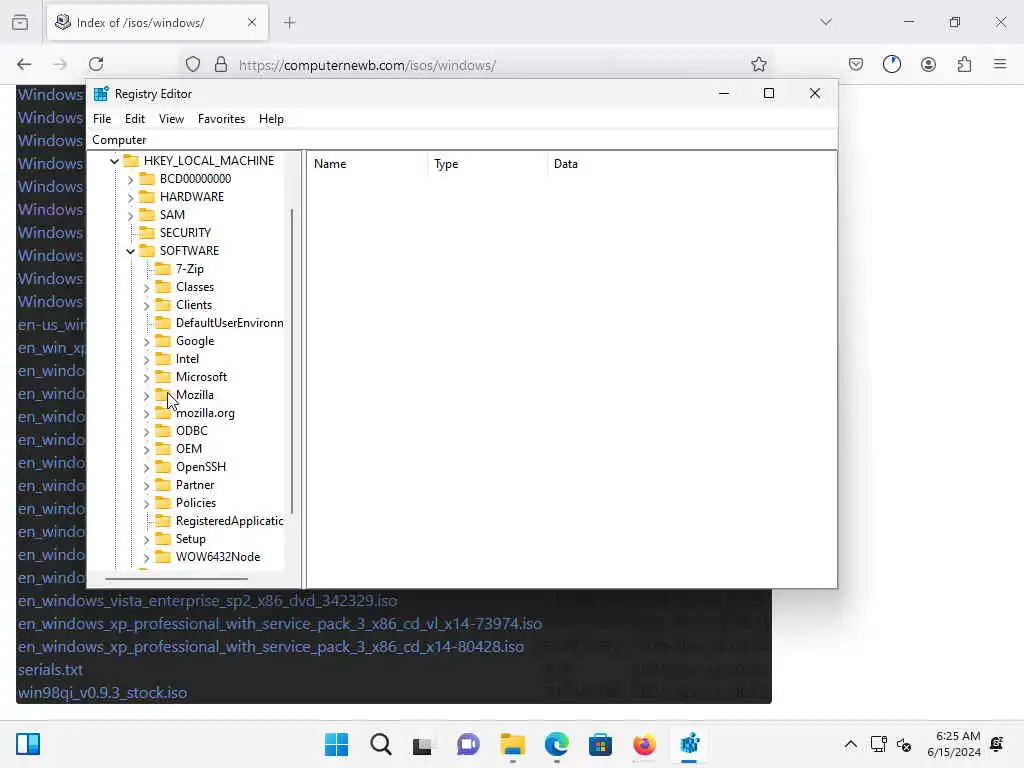The image size is (1024, 768).
Task: Select the 7-Zip registry key
Action: tap(189, 269)
